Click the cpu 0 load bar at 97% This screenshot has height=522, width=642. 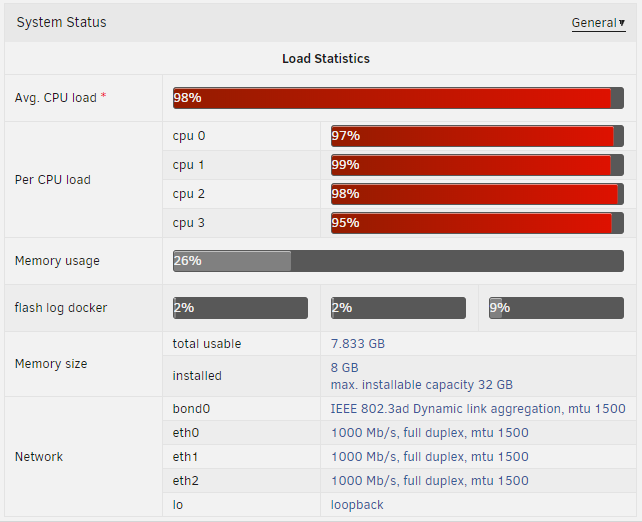pyautogui.click(x=477, y=136)
